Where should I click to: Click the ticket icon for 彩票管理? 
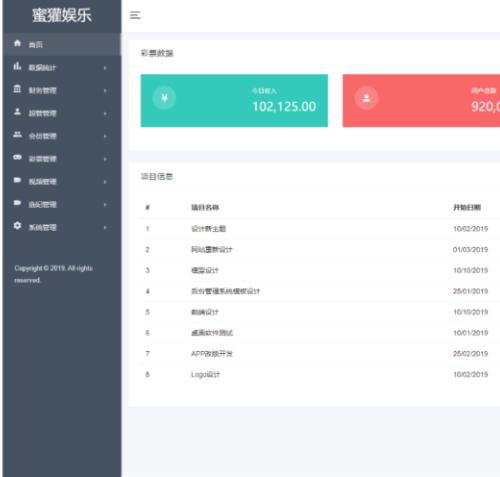click(x=17, y=157)
